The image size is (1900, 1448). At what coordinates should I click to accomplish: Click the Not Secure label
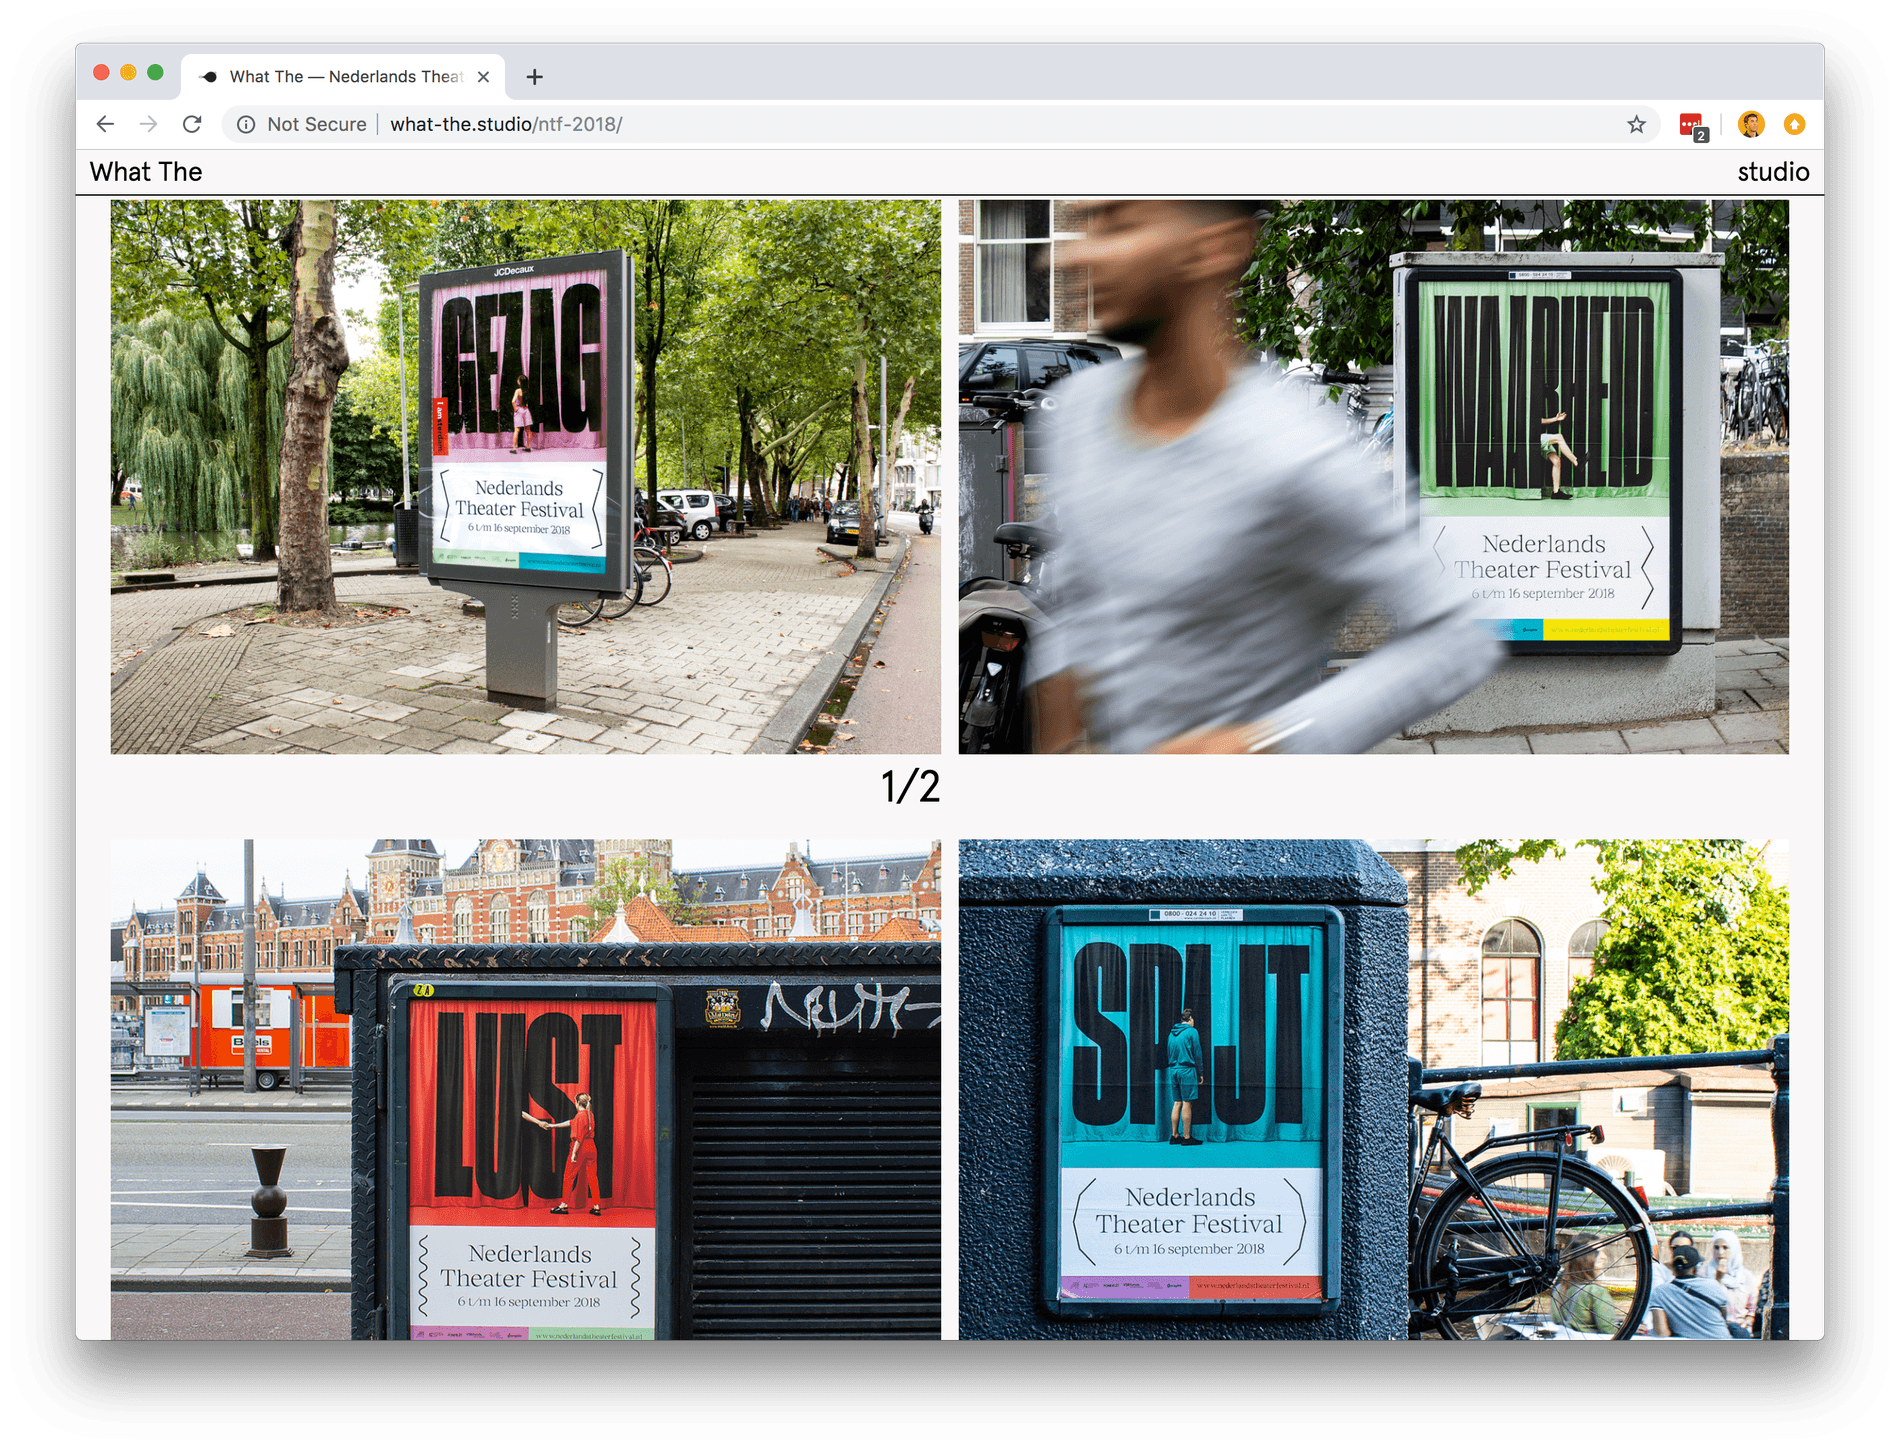pos(316,124)
